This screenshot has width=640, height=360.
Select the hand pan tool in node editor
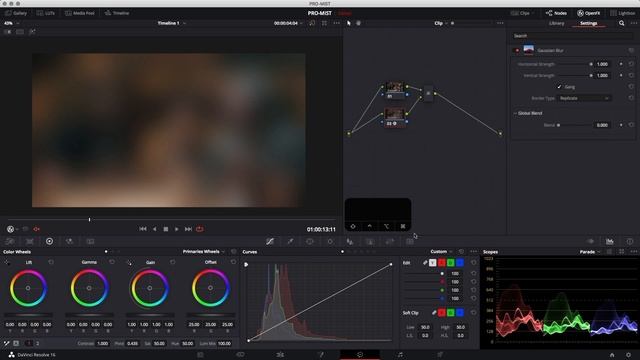coord(358,23)
